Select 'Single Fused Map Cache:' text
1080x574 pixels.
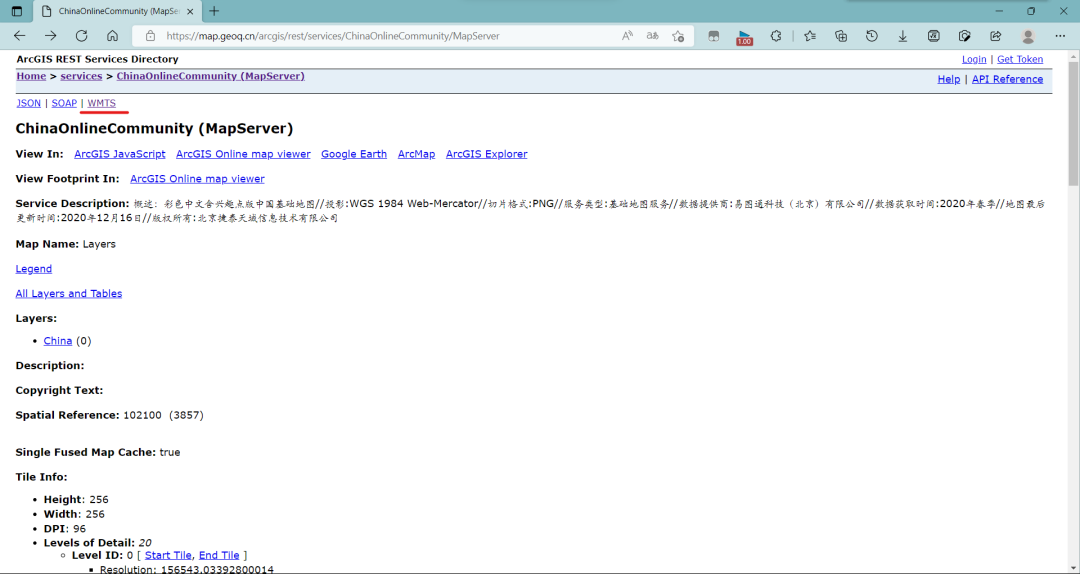pos(86,453)
